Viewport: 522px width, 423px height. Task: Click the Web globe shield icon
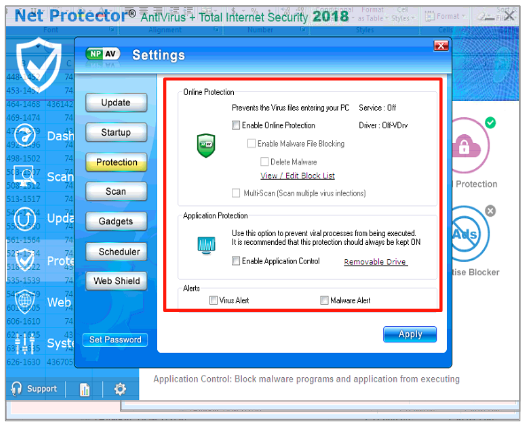pyautogui.click(x=25, y=301)
